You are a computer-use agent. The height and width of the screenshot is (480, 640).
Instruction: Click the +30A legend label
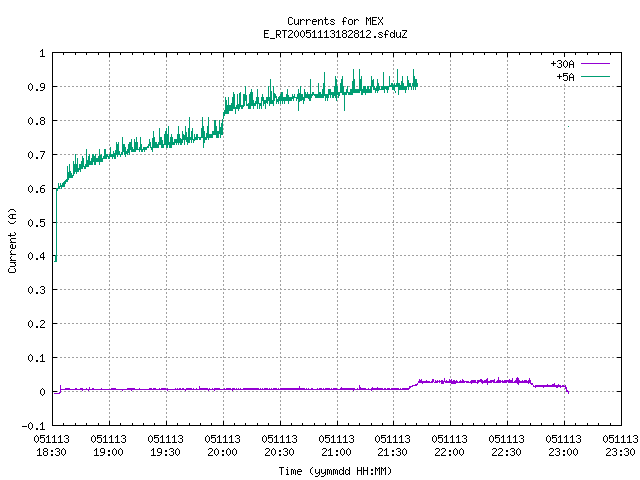pos(562,64)
